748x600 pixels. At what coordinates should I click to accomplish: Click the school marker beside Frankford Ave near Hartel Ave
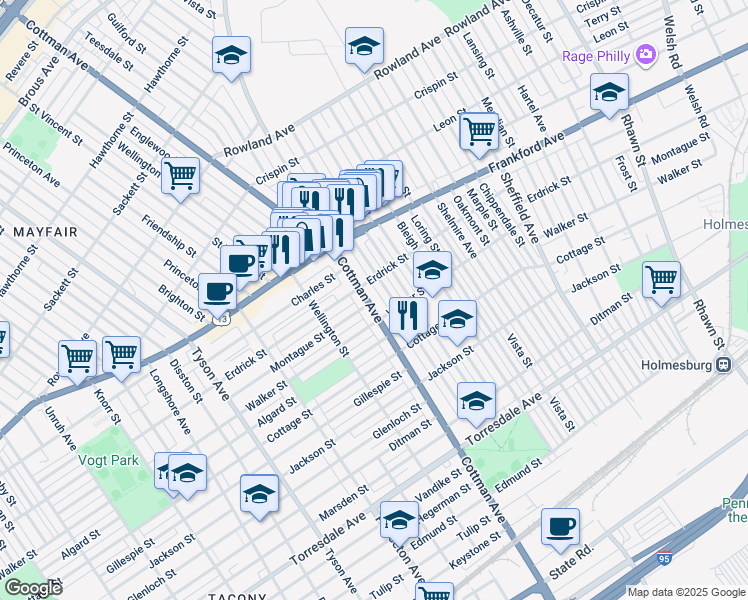tap(609, 92)
